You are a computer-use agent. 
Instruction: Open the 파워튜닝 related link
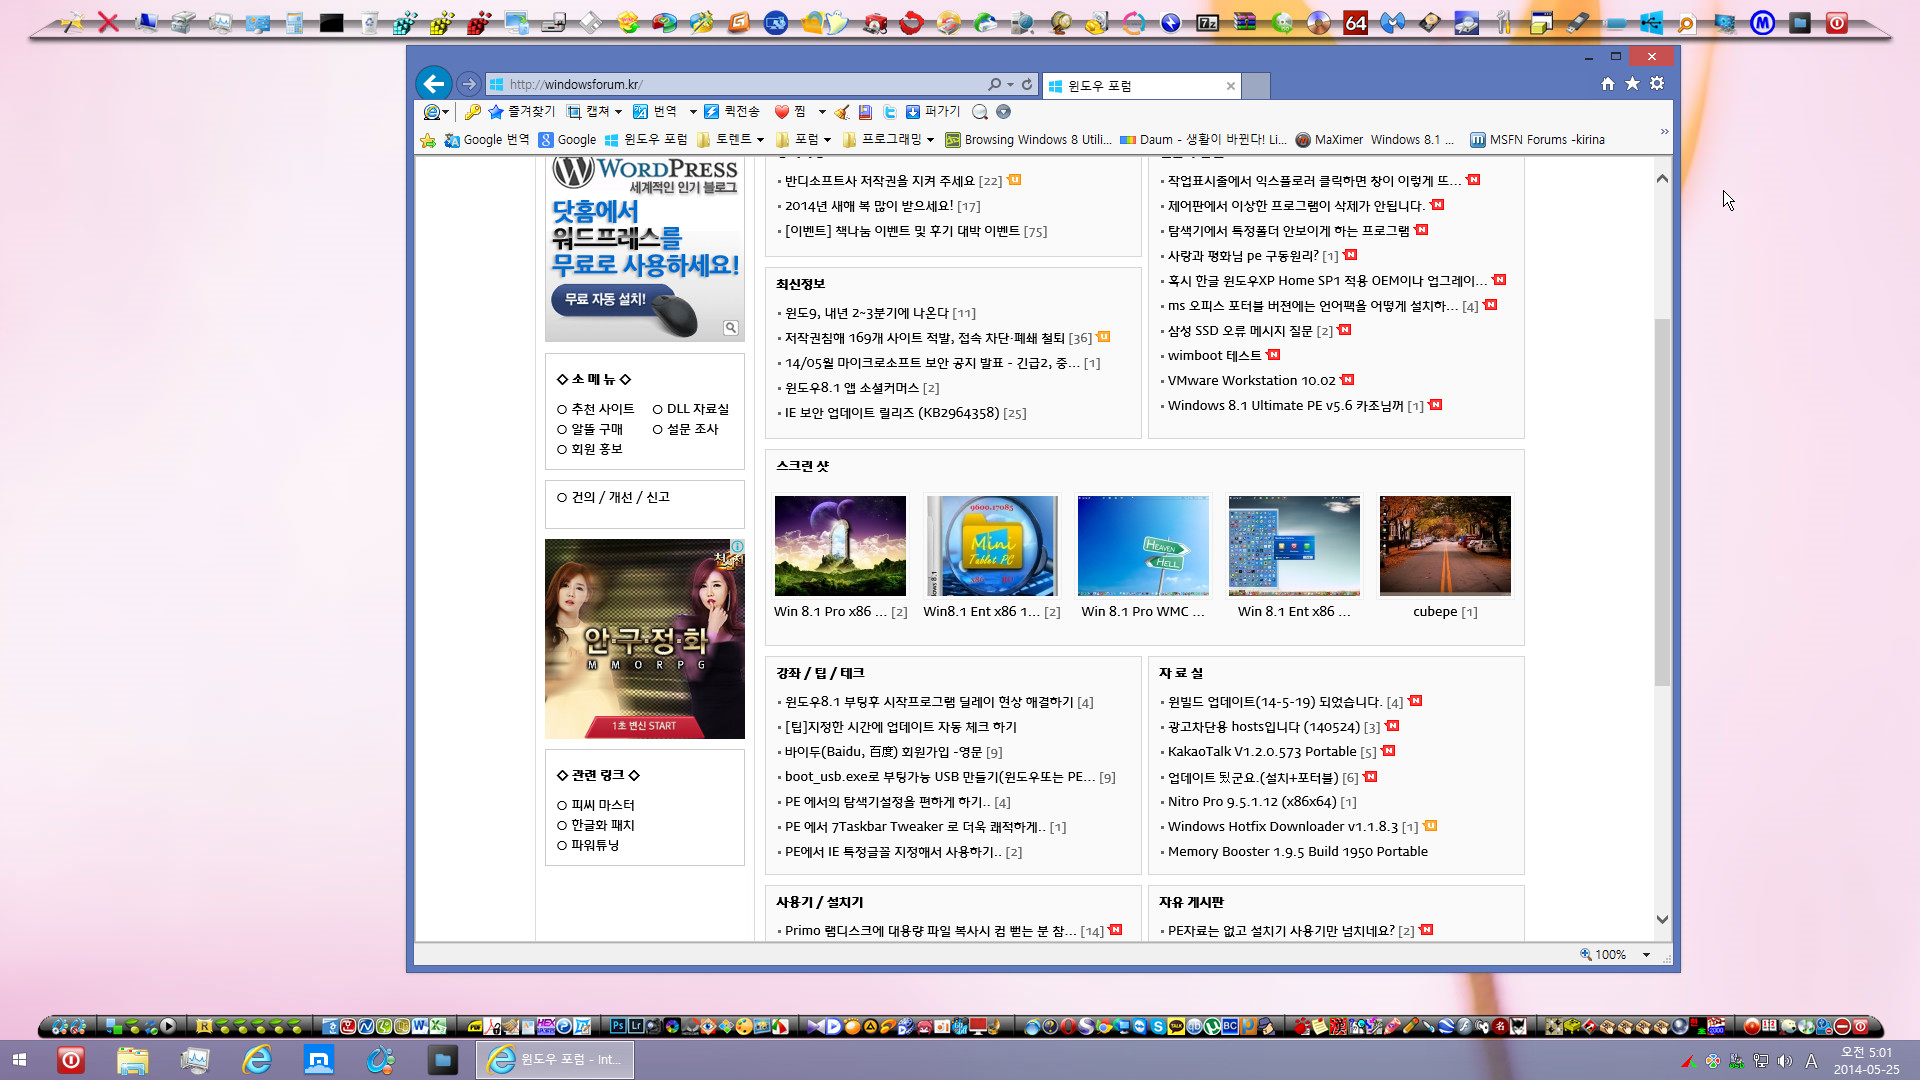click(595, 845)
